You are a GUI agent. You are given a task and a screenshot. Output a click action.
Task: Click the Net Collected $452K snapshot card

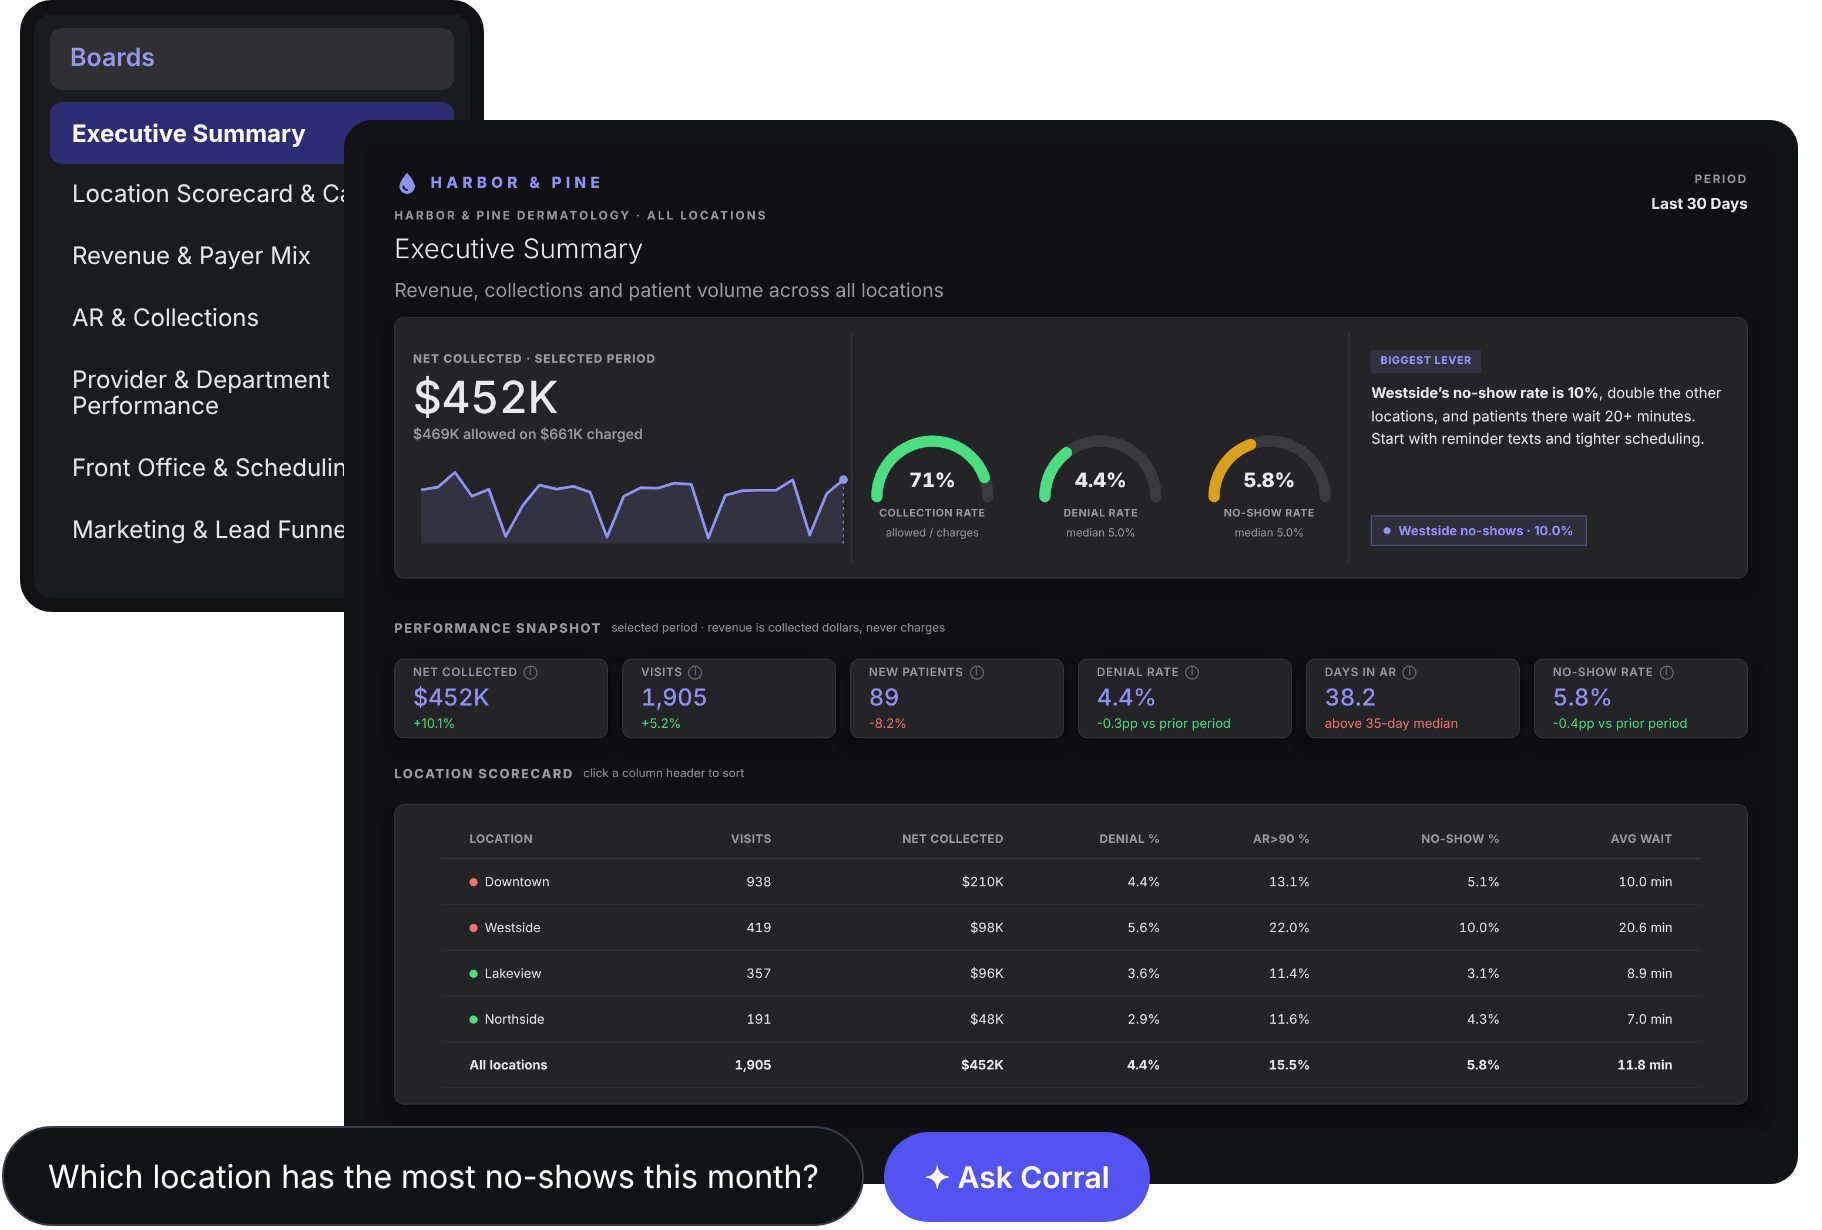point(501,698)
